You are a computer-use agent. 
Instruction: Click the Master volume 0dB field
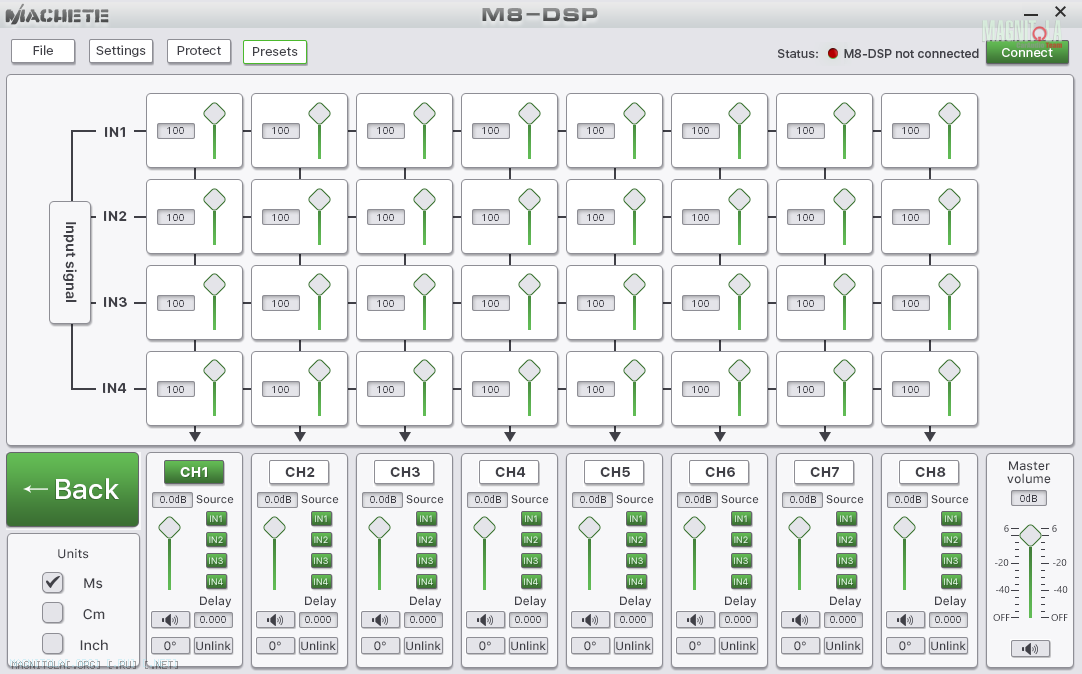pos(1029,499)
